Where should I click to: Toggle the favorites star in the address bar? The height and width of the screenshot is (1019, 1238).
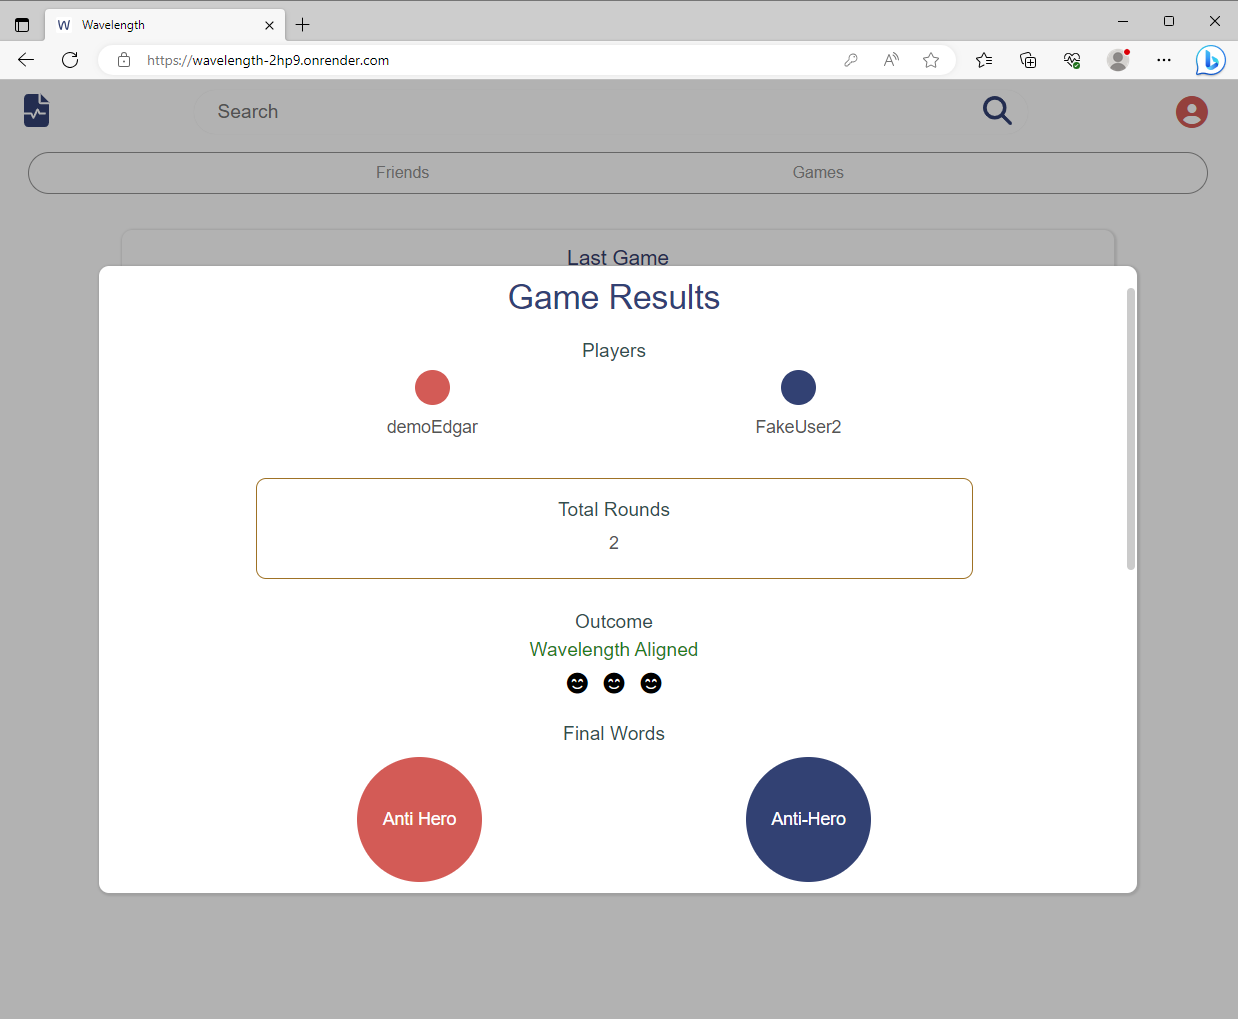[931, 60]
